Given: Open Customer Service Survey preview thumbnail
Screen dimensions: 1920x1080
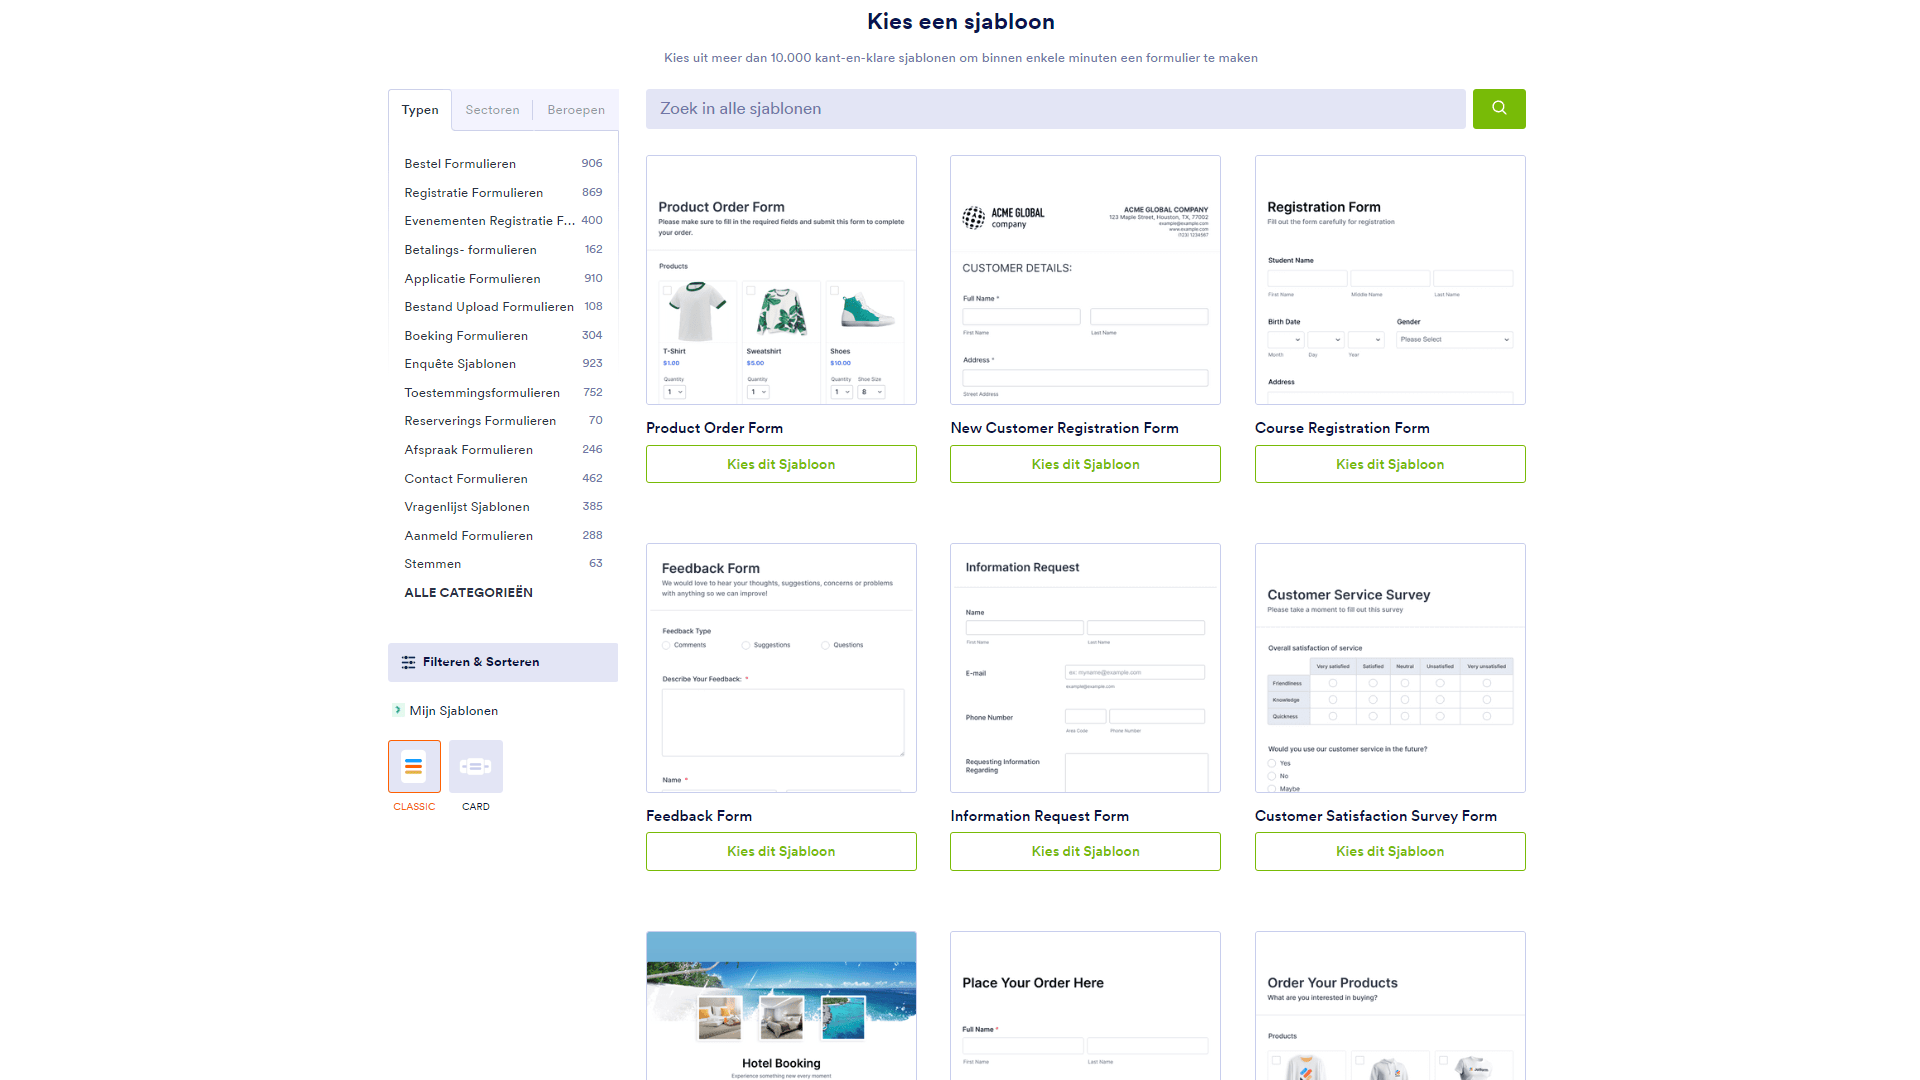Looking at the screenshot, I should pyautogui.click(x=1389, y=668).
